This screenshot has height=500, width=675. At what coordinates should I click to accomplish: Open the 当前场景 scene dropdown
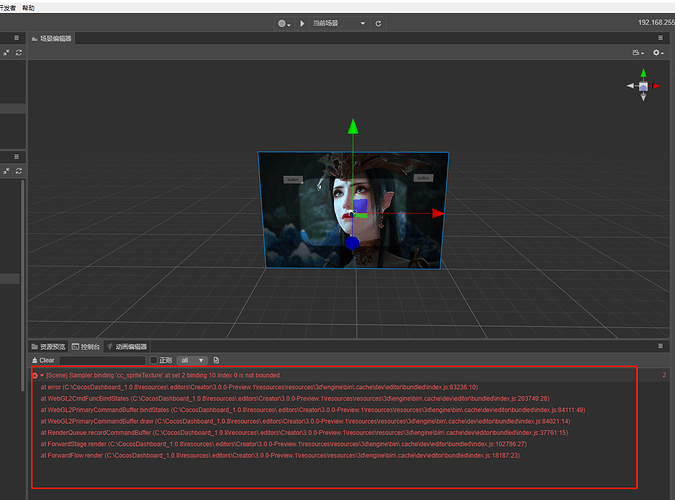point(339,23)
